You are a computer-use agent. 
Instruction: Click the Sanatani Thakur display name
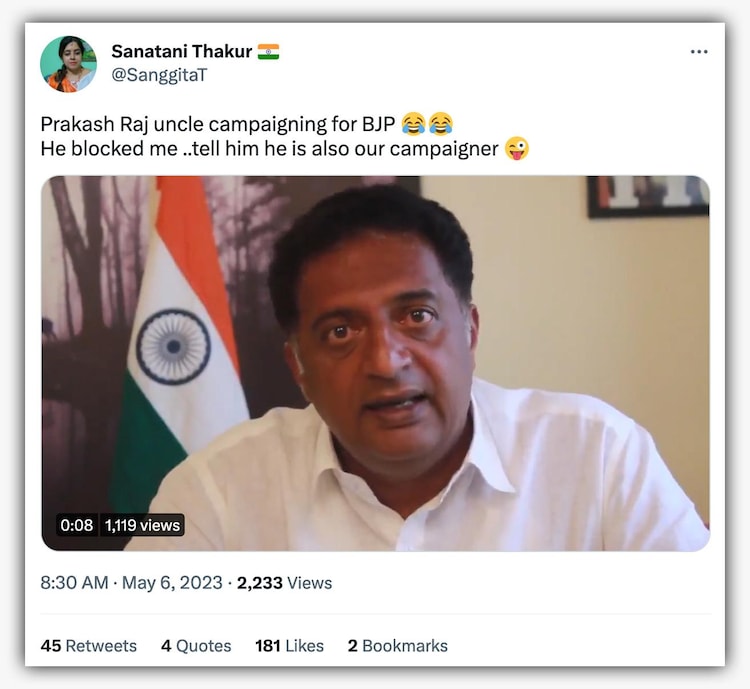(182, 51)
